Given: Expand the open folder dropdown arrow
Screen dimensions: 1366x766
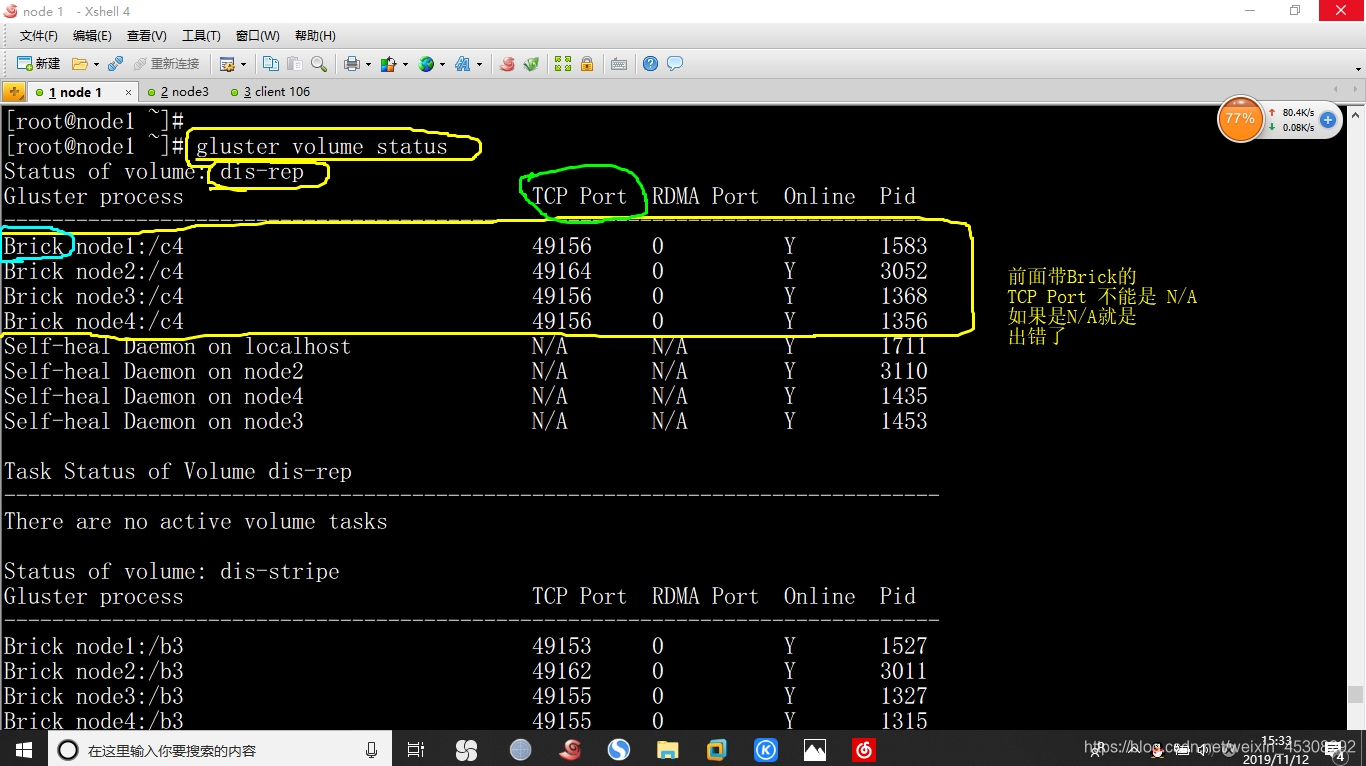Looking at the screenshot, I should 96,64.
